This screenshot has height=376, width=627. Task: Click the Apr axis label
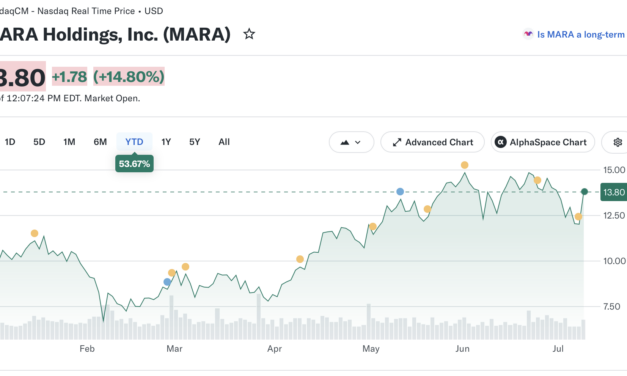tap(274, 349)
